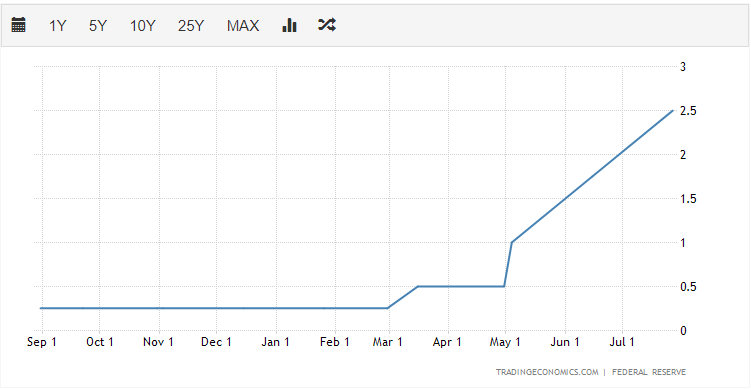
Task: Click the Feb 1 axis label
Action: [335, 342]
